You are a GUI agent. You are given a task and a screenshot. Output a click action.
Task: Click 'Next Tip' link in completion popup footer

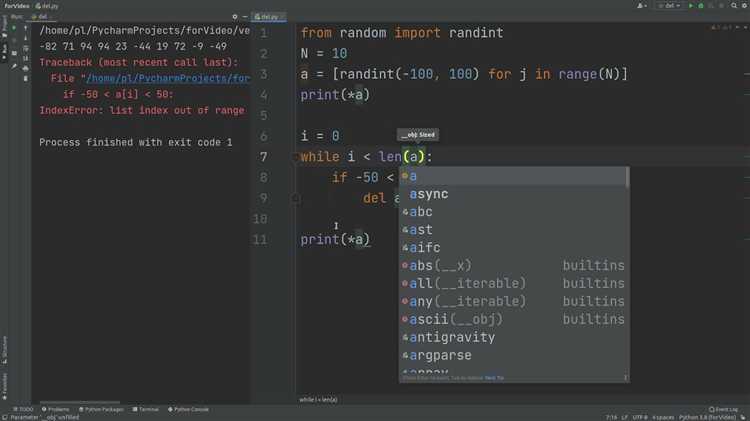494,378
